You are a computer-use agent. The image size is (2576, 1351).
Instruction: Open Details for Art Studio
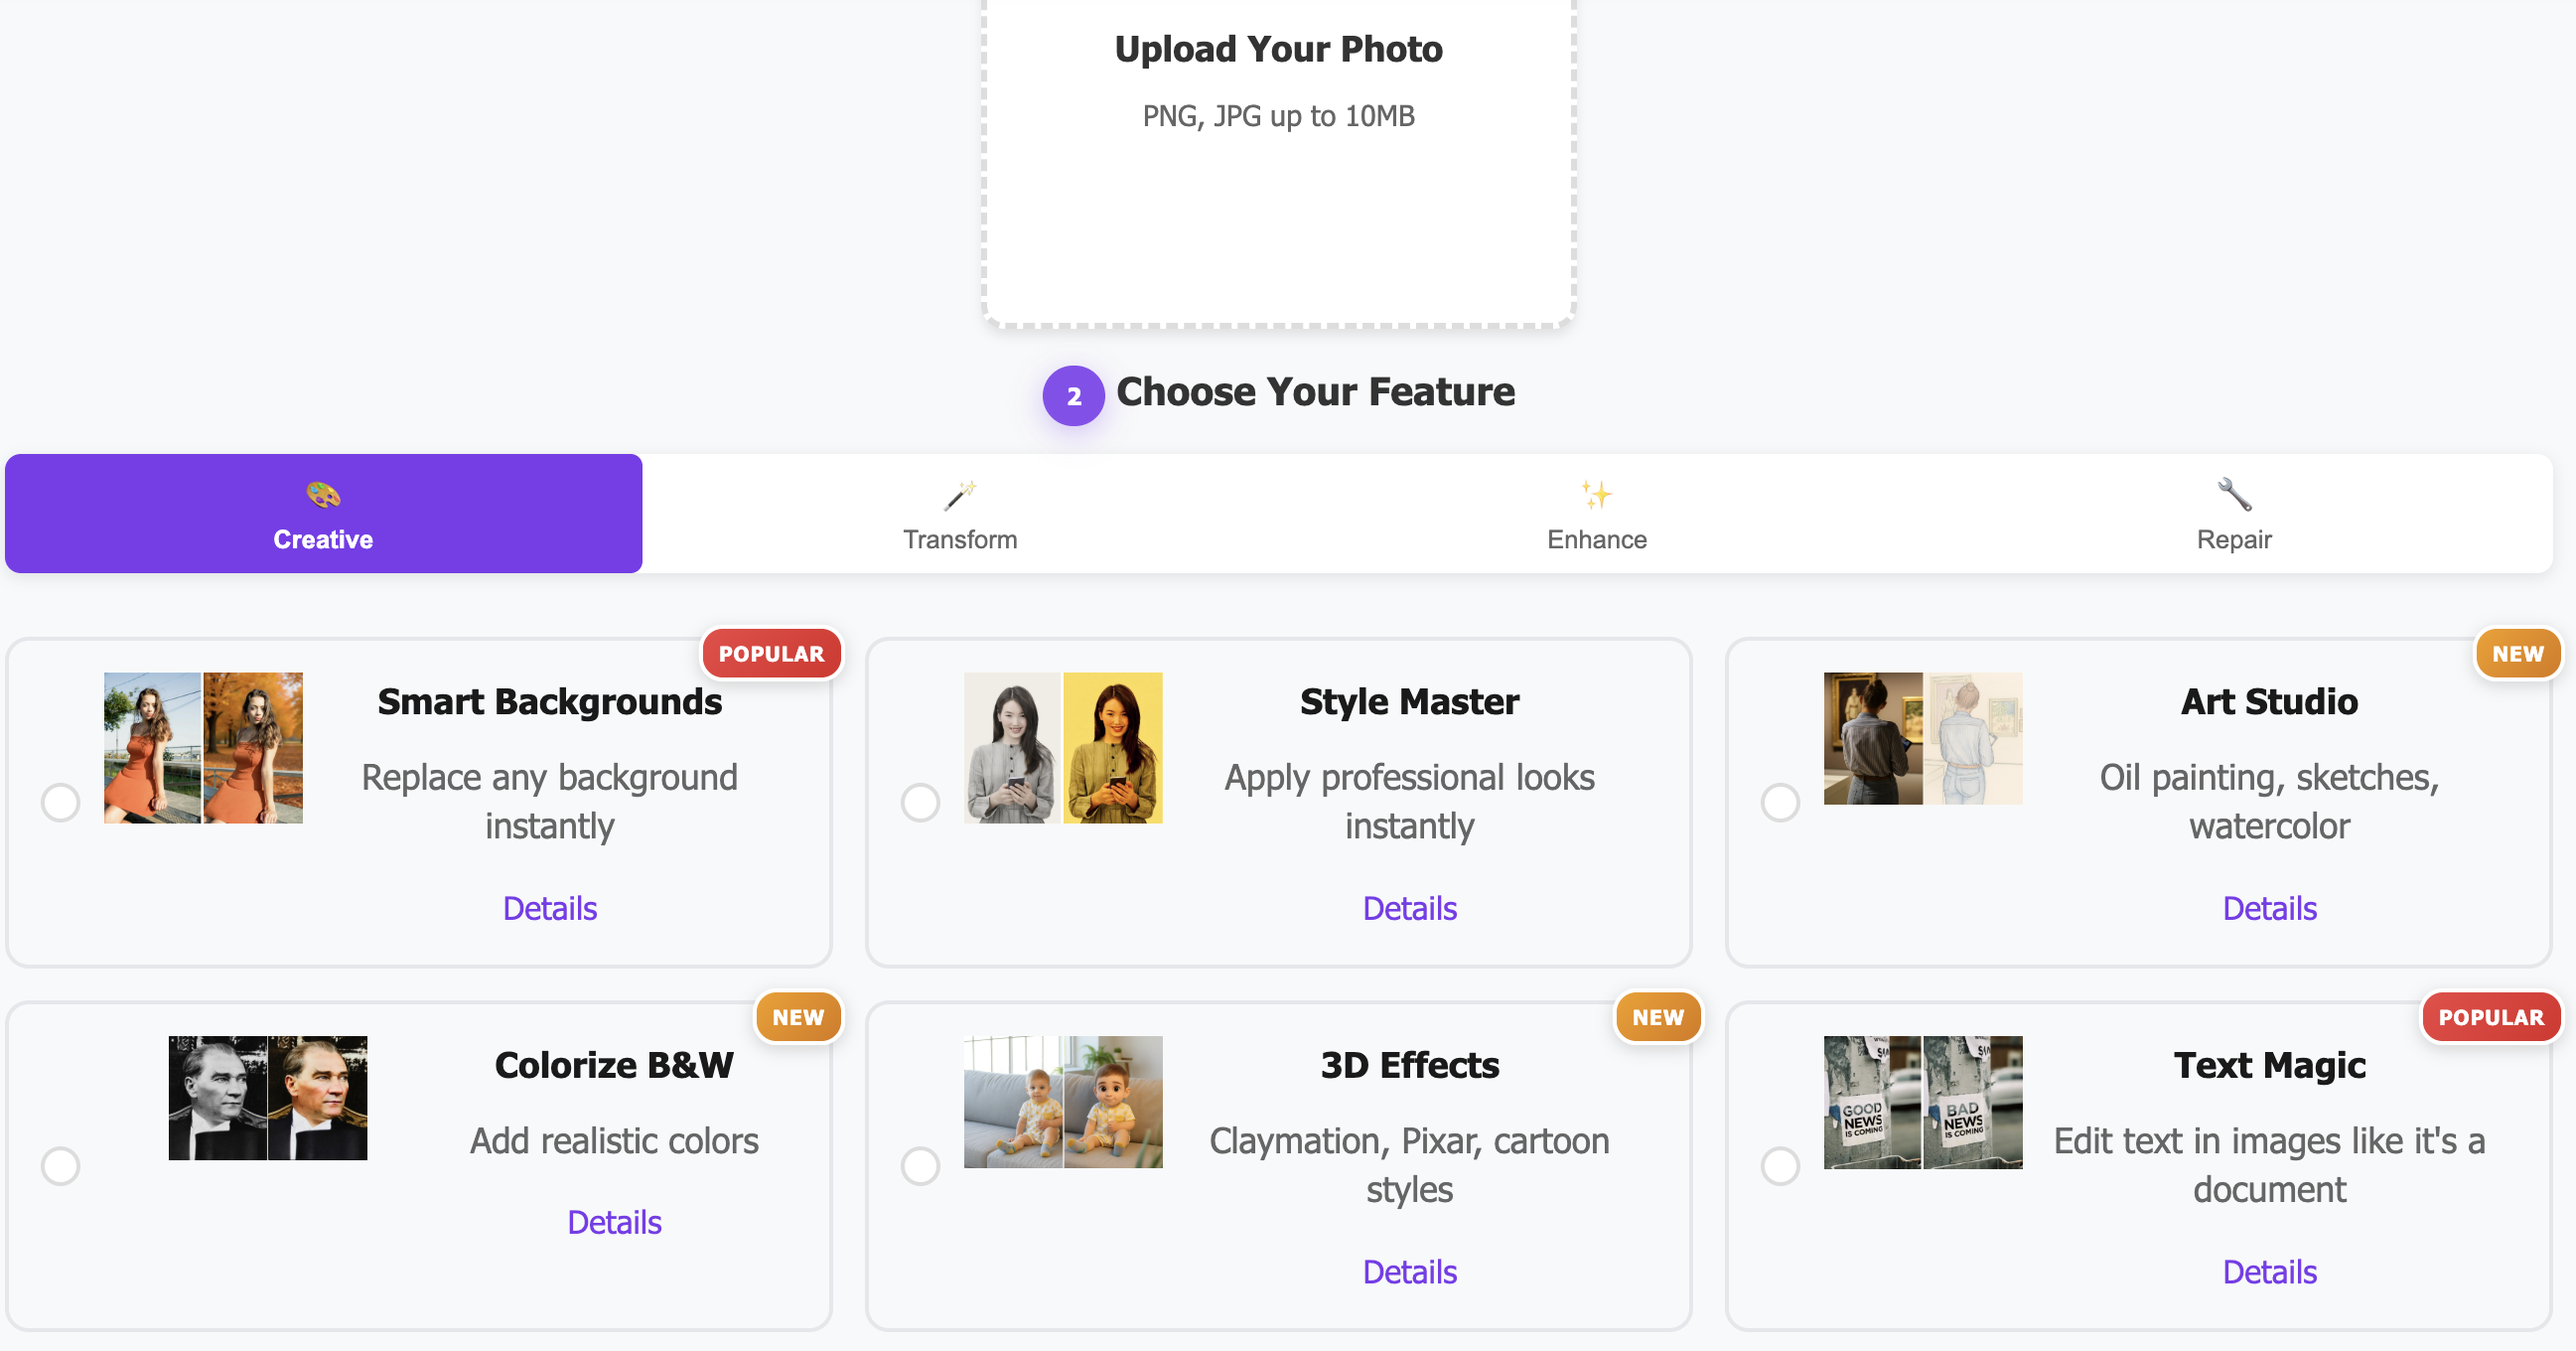pos(2269,908)
